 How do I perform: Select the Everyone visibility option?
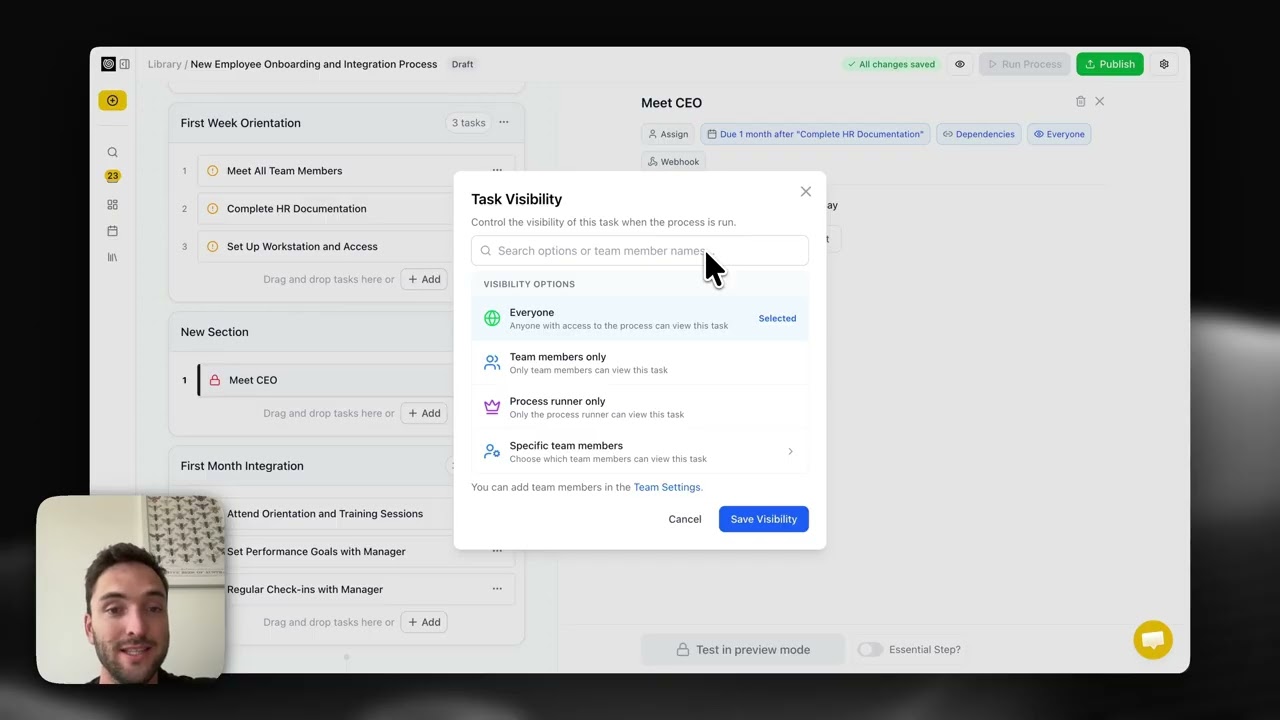pyautogui.click(x=640, y=318)
